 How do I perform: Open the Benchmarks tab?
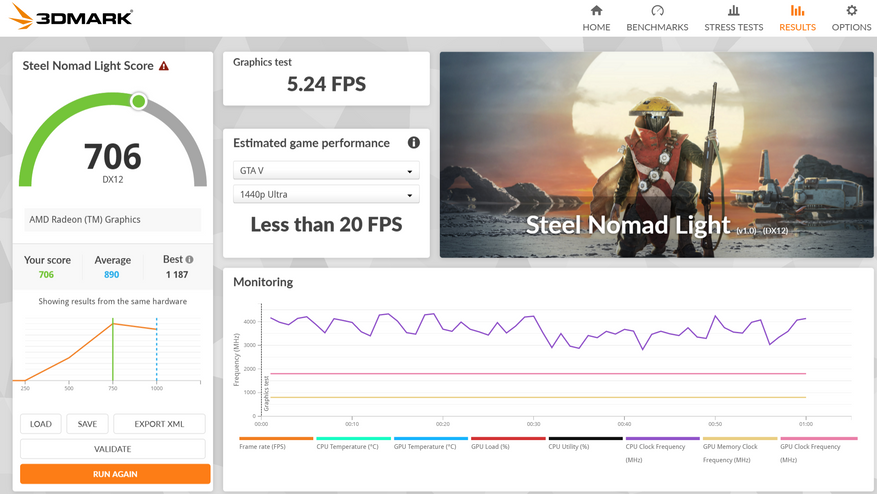(657, 18)
